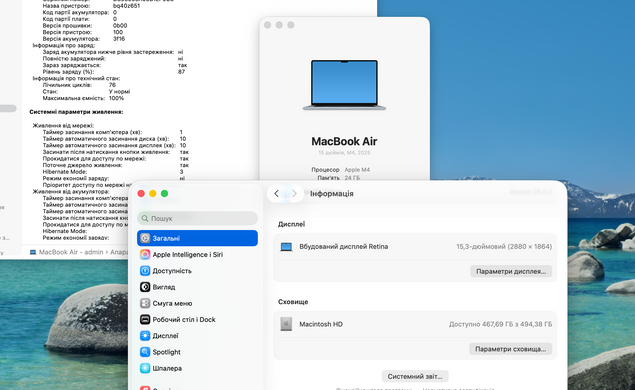Click the first Hibernate Mode: 3 line
Viewport: 635px width, 390px height.
pos(113,172)
